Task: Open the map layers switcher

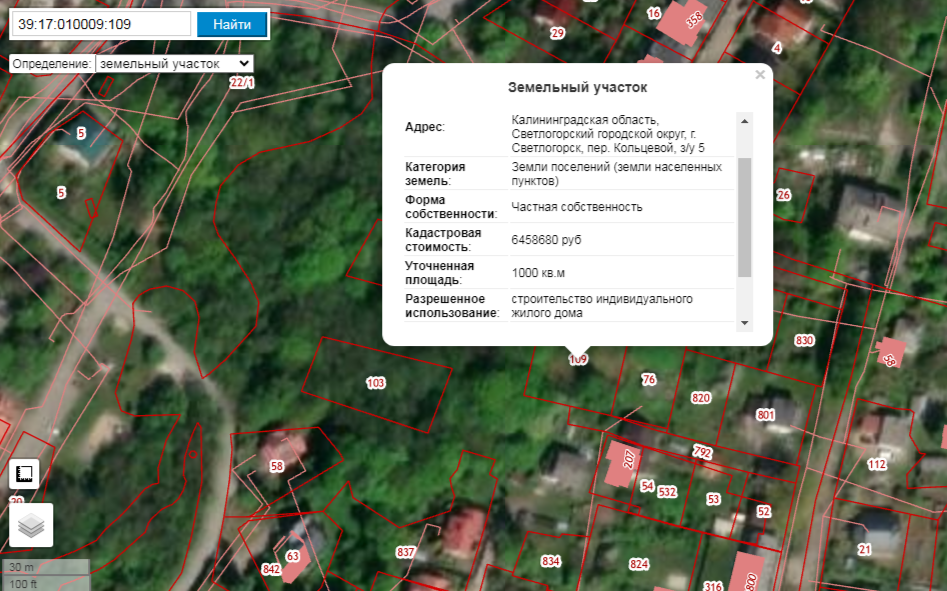Action: pyautogui.click(x=31, y=525)
